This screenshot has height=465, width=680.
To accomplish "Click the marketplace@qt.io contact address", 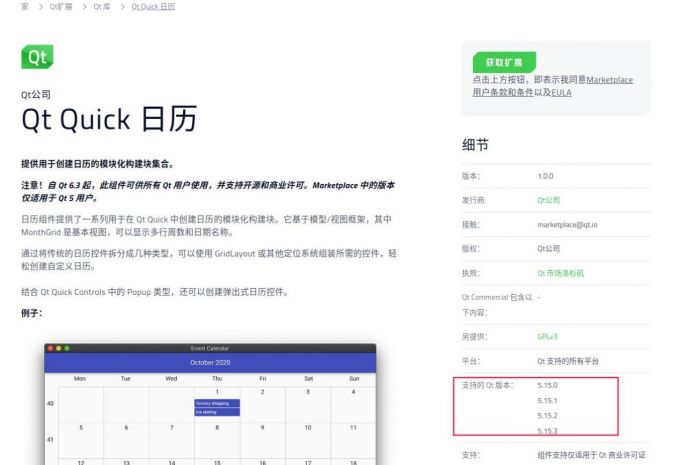I will point(567,224).
